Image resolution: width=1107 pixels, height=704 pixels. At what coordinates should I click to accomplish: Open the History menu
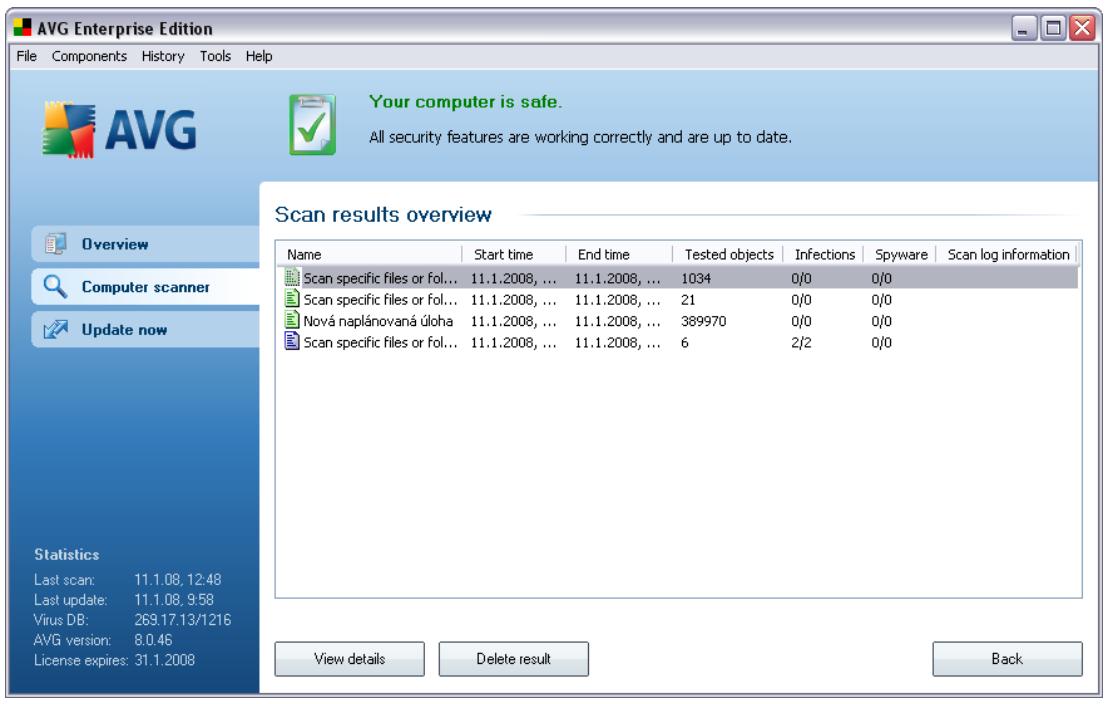pyautogui.click(x=162, y=56)
